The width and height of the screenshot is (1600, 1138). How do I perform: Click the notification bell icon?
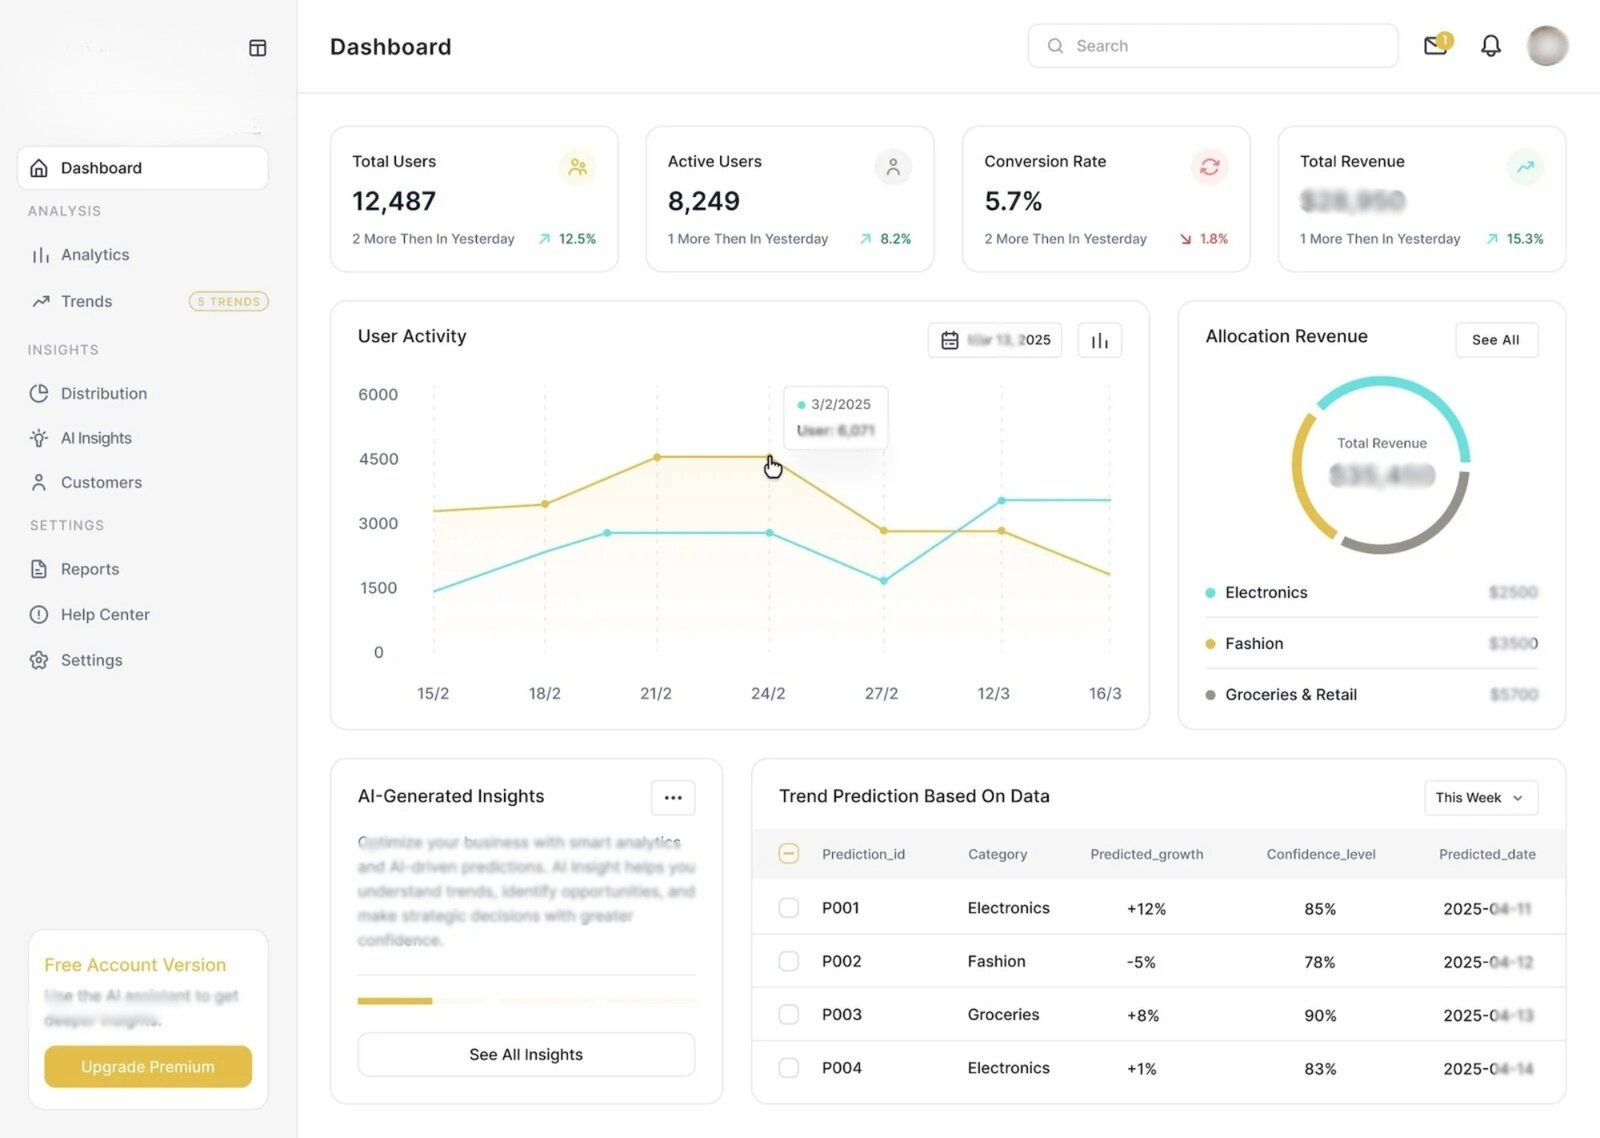(1490, 46)
